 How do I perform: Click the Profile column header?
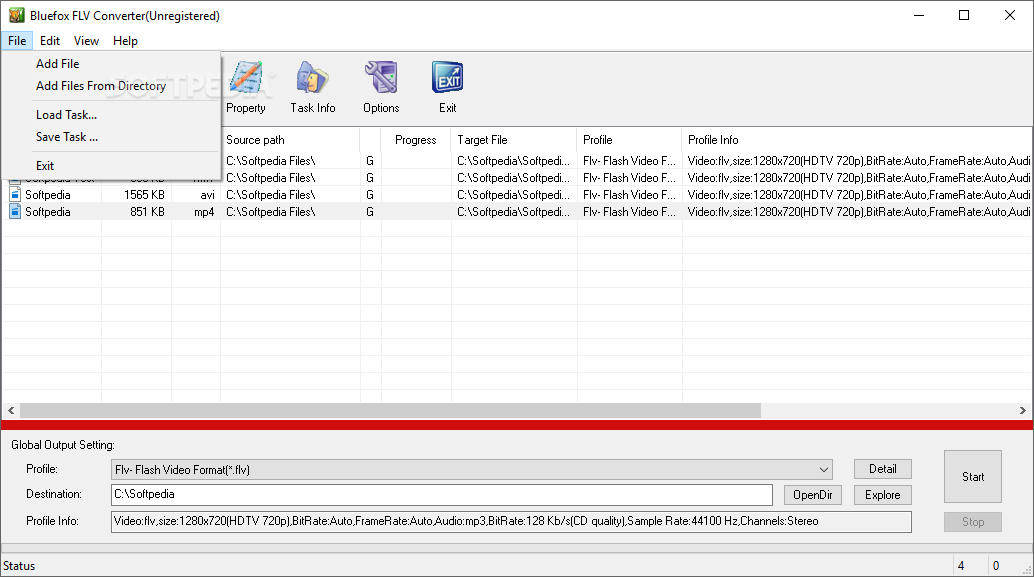(x=630, y=140)
